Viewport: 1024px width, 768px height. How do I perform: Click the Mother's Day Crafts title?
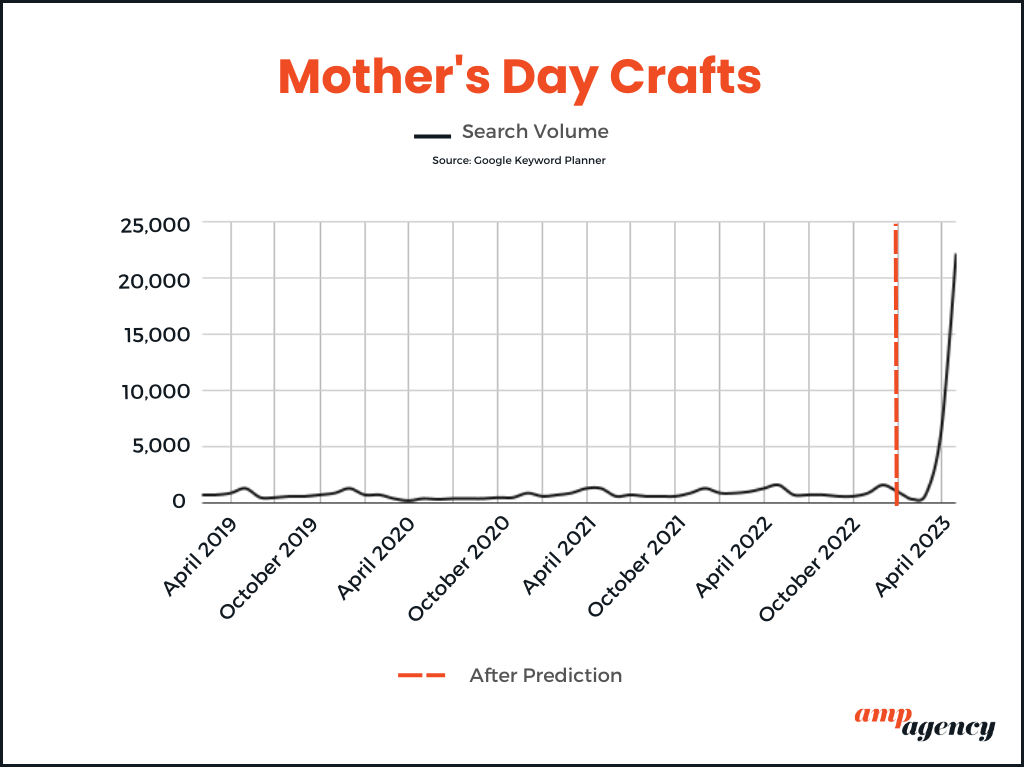520,78
